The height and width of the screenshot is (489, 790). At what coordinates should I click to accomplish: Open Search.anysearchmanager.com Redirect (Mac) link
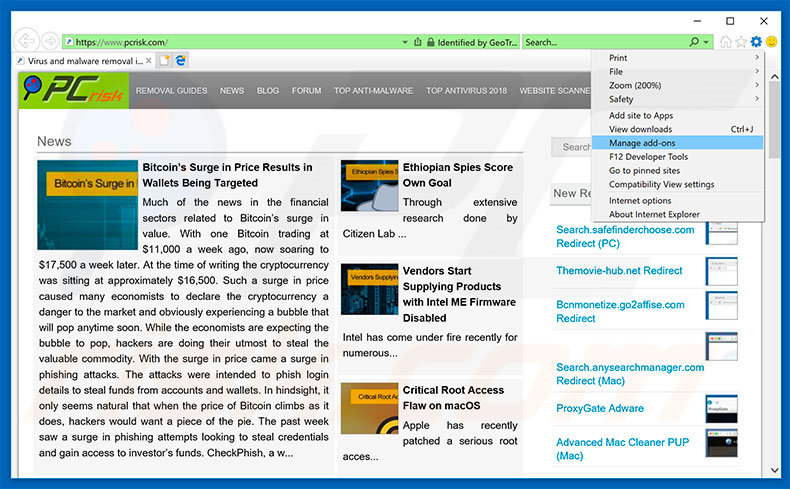coord(630,374)
